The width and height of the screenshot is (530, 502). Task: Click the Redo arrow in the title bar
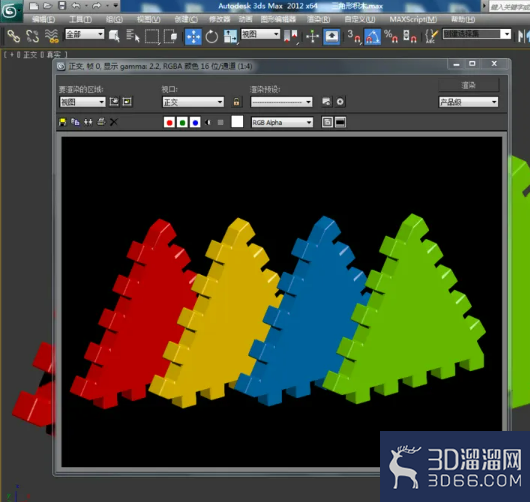pos(97,6)
